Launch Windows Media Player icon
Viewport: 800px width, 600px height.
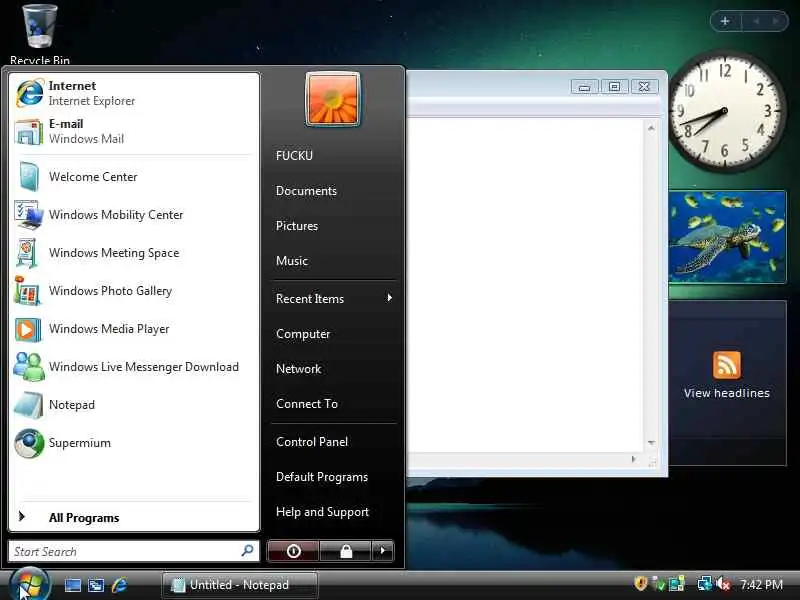click(28, 329)
